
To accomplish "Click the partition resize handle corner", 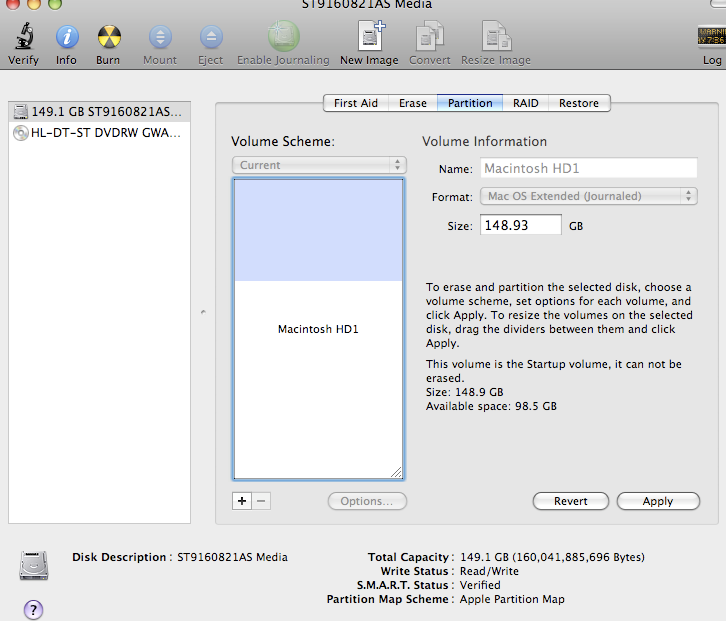I will [396, 472].
